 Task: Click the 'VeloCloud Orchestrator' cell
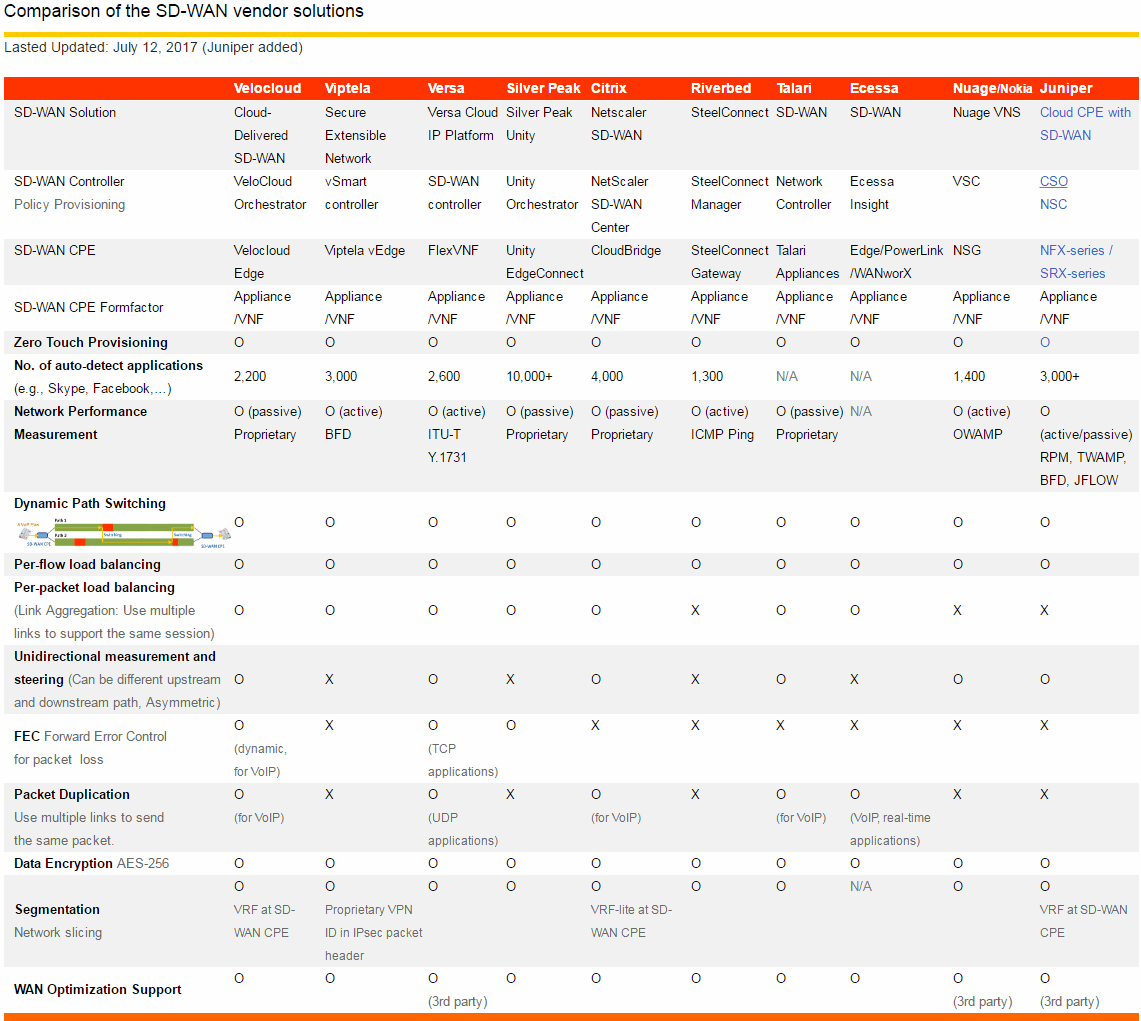coord(270,193)
